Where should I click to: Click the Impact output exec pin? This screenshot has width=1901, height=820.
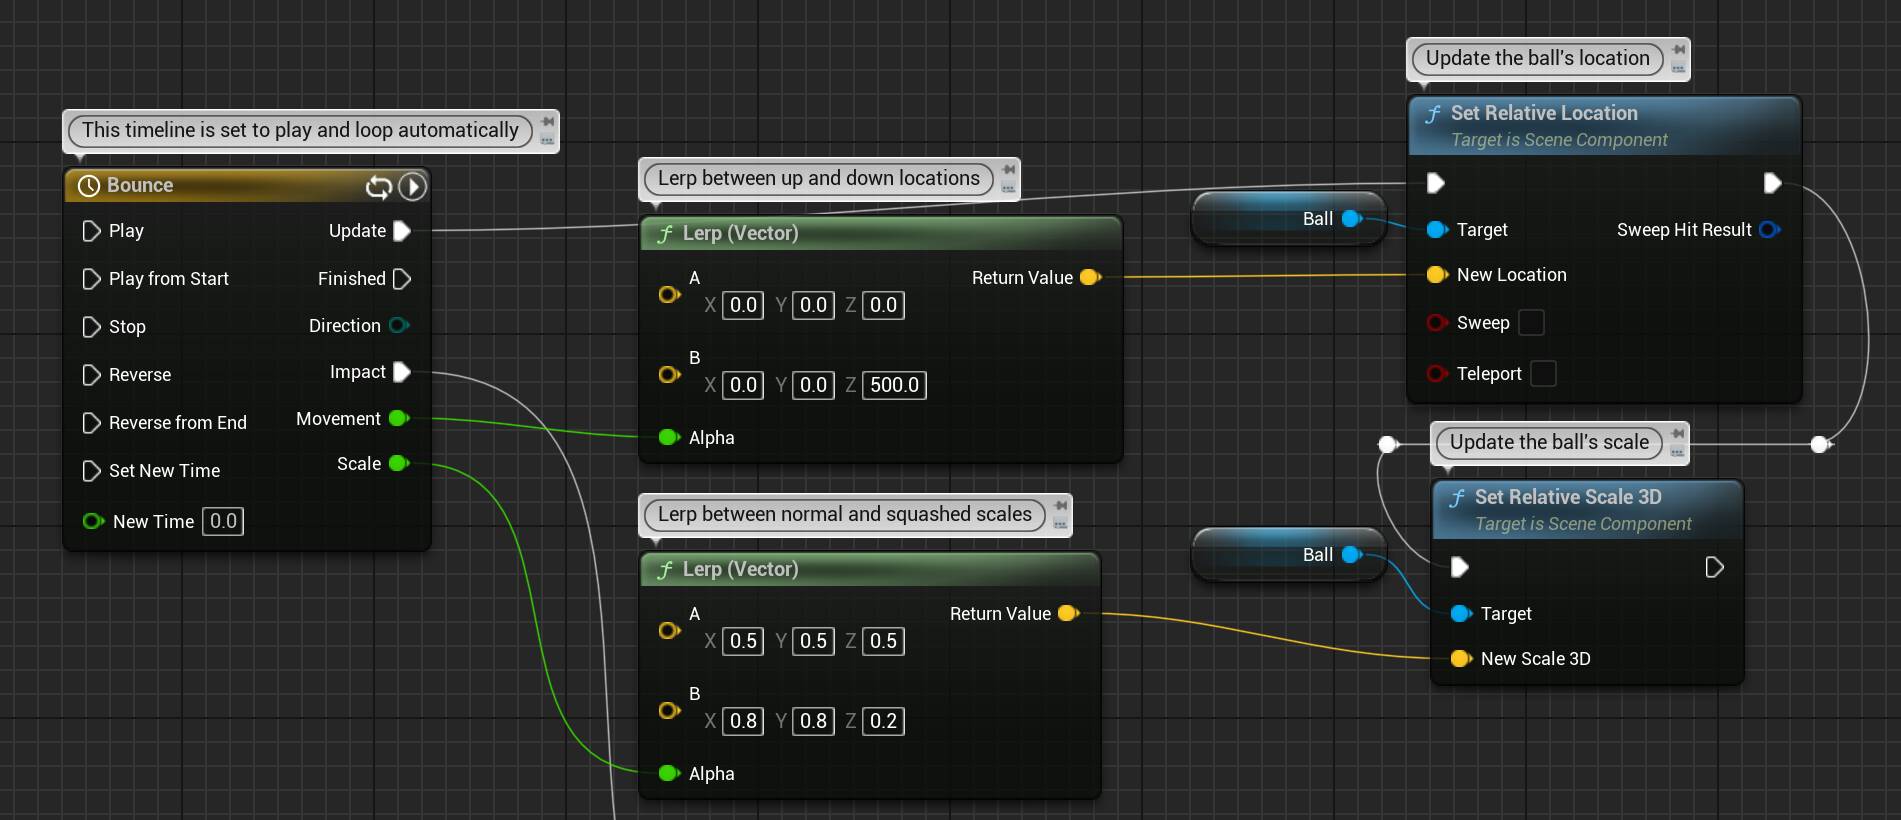(x=402, y=372)
